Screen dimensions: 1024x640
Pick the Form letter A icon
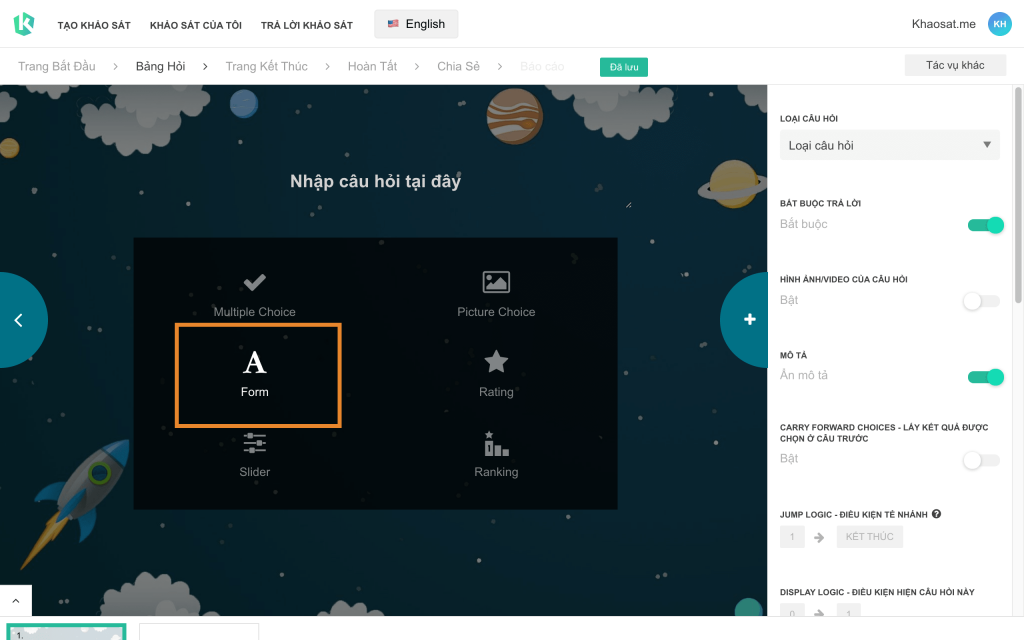(x=254, y=362)
